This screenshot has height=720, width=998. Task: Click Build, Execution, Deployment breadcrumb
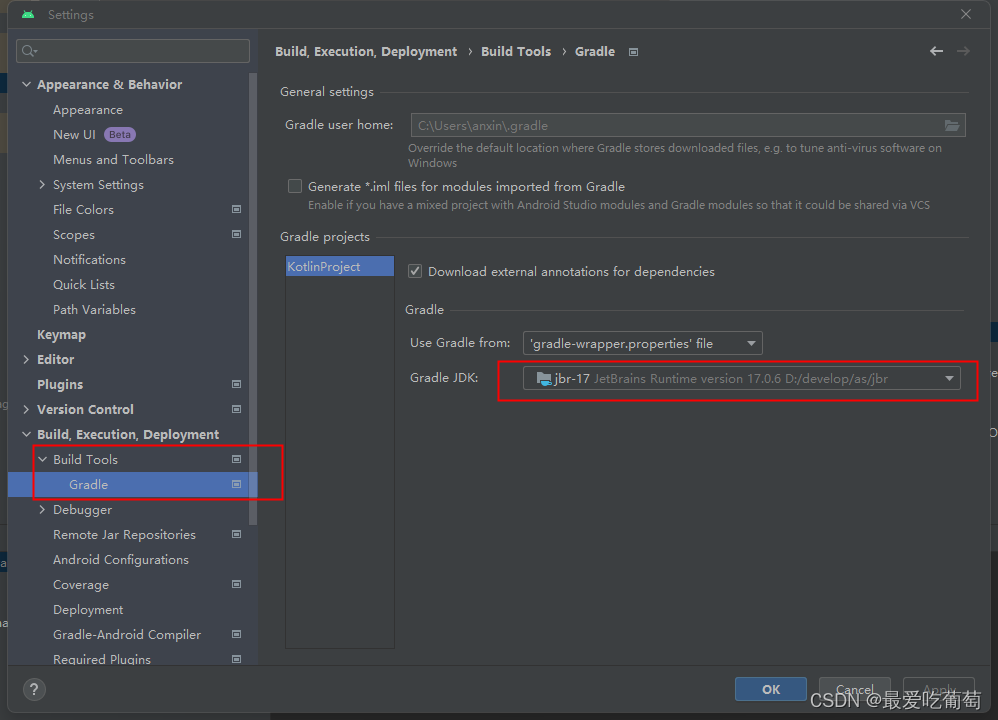[x=366, y=52]
